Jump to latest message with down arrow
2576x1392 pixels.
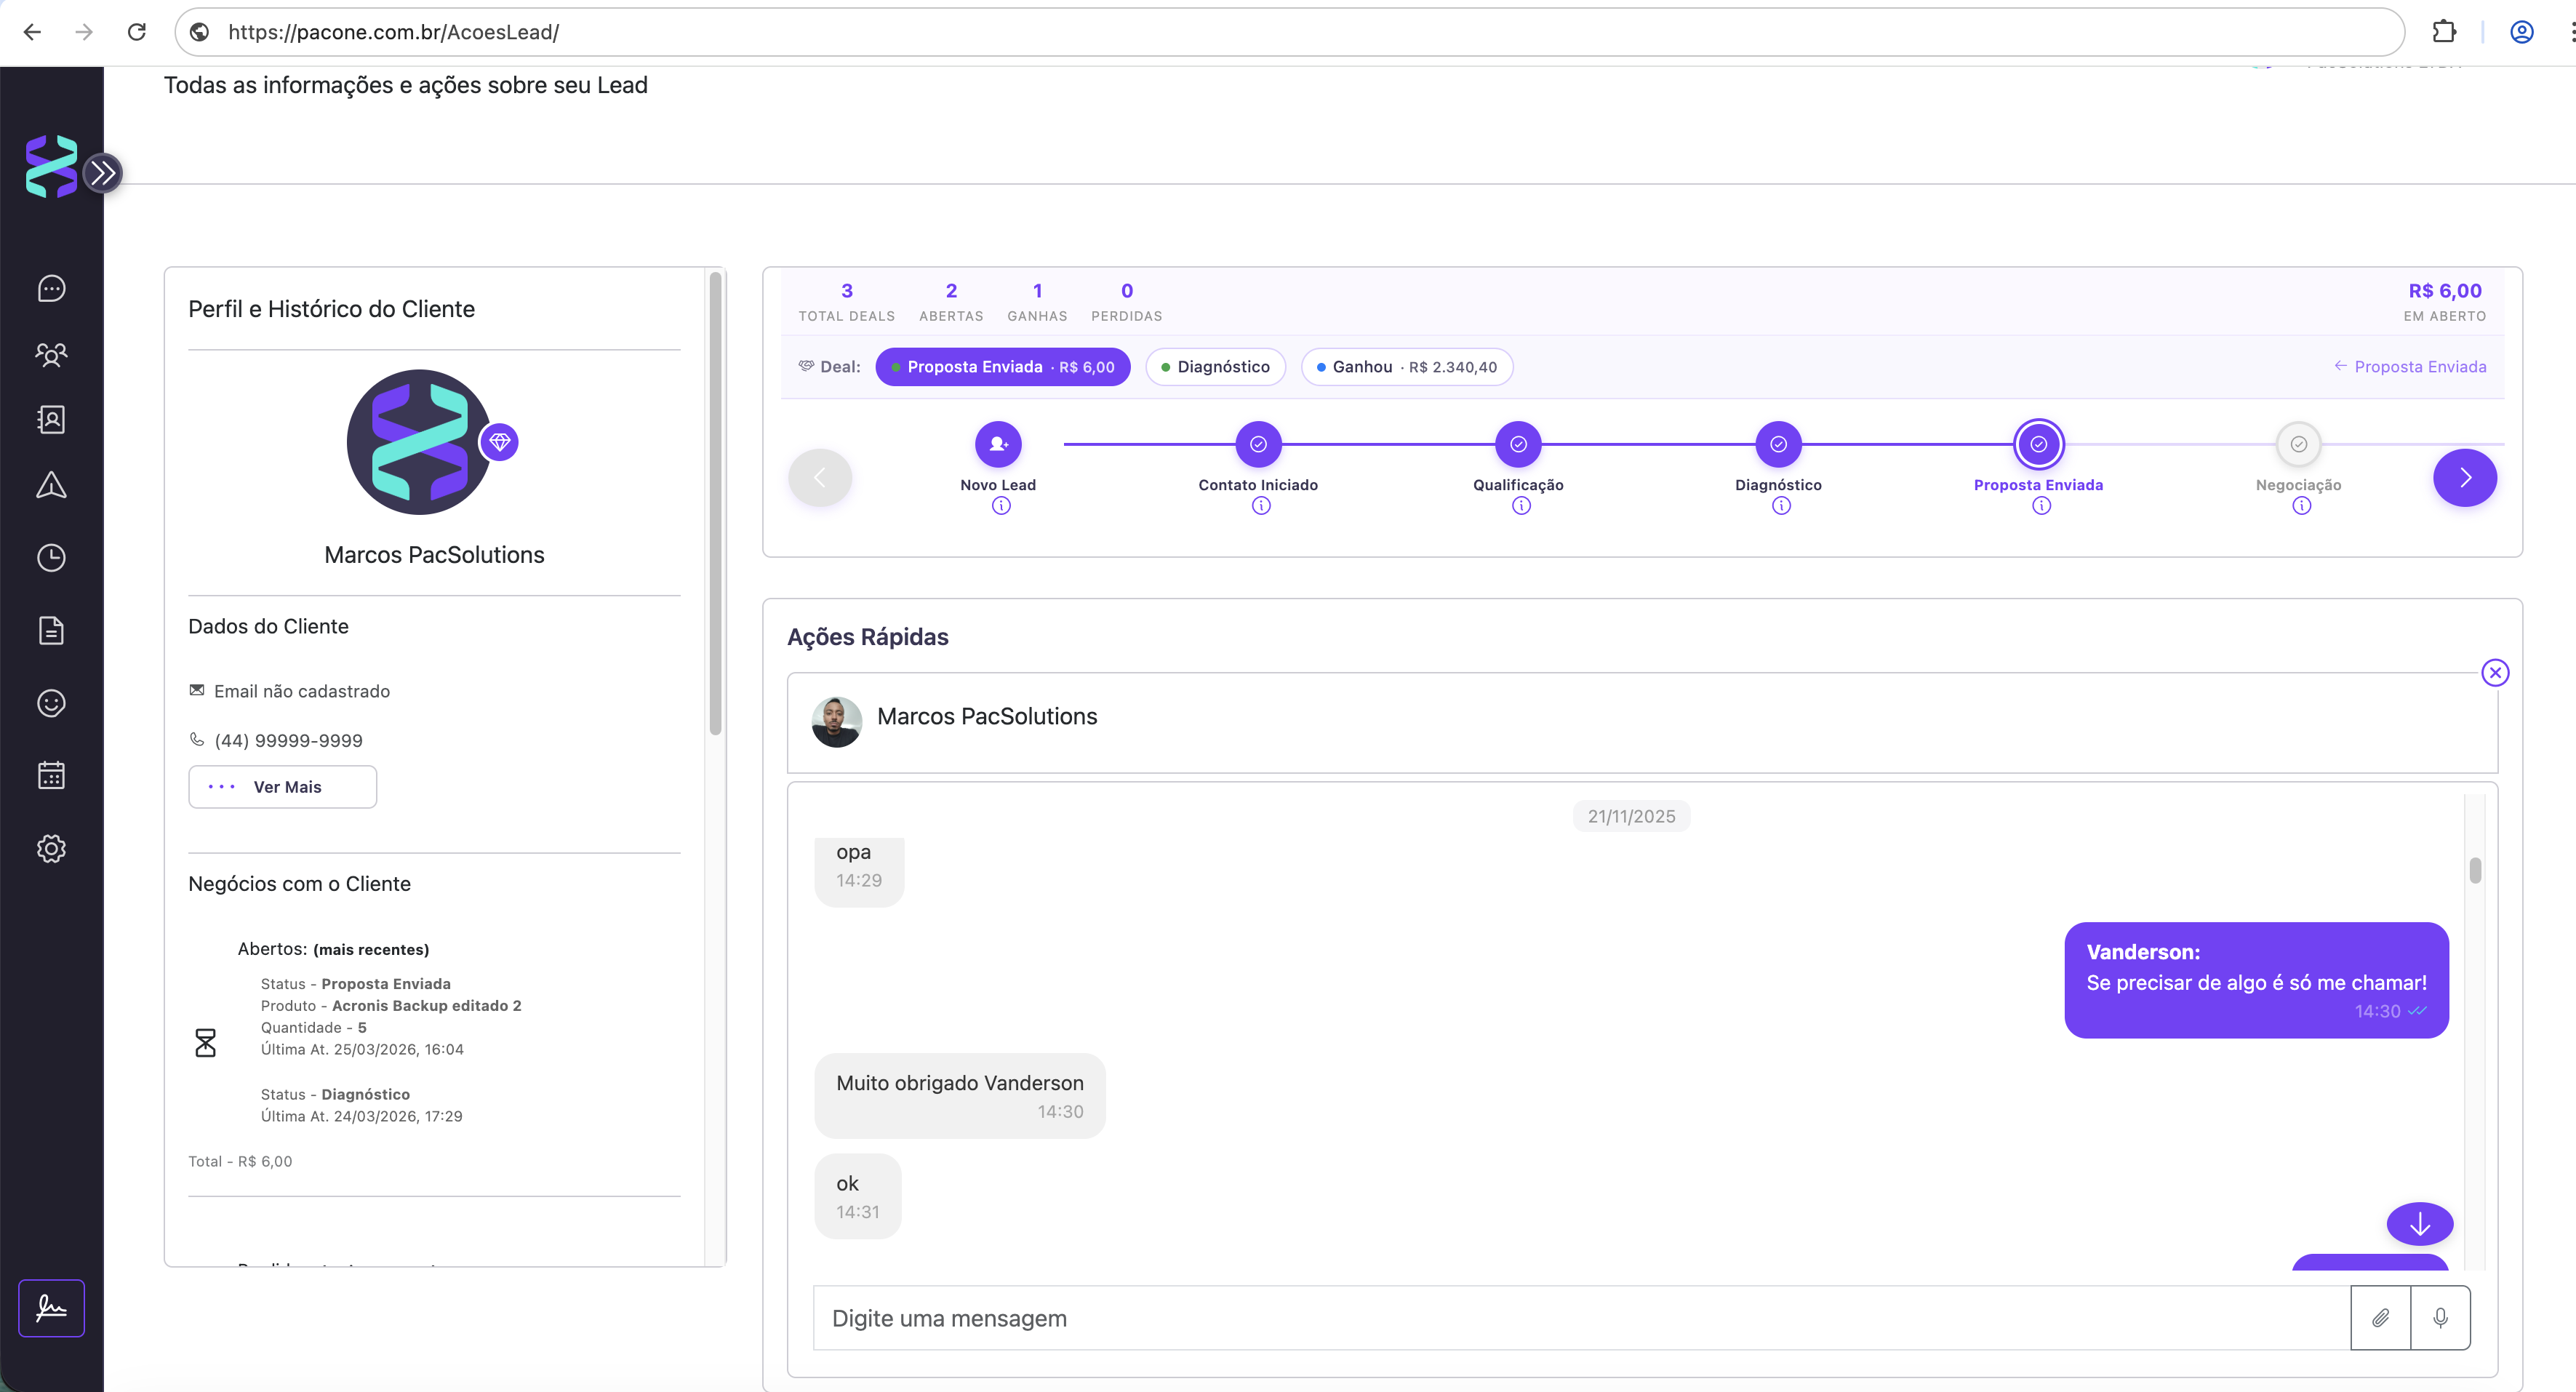coord(2419,1224)
